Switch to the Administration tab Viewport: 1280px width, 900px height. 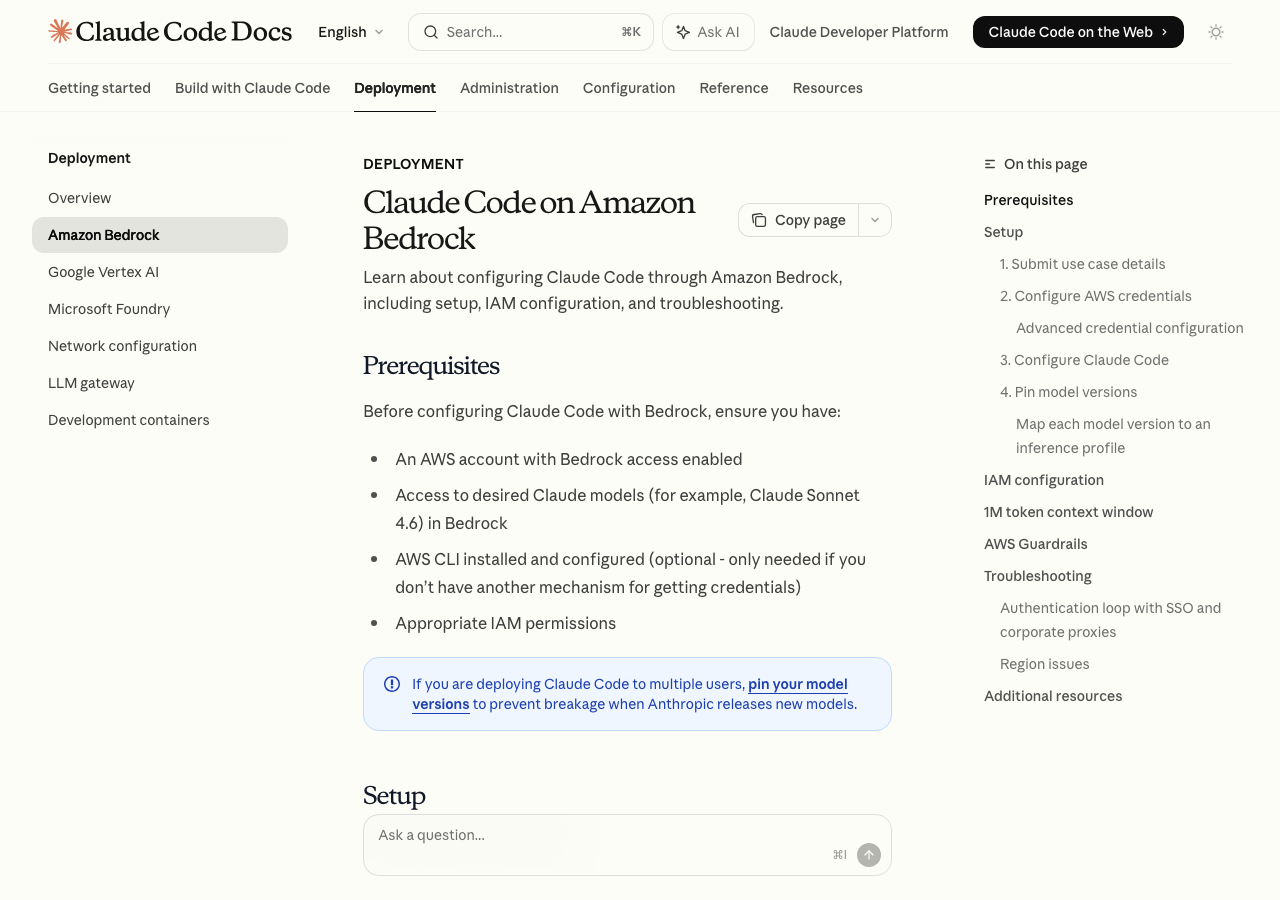click(509, 88)
